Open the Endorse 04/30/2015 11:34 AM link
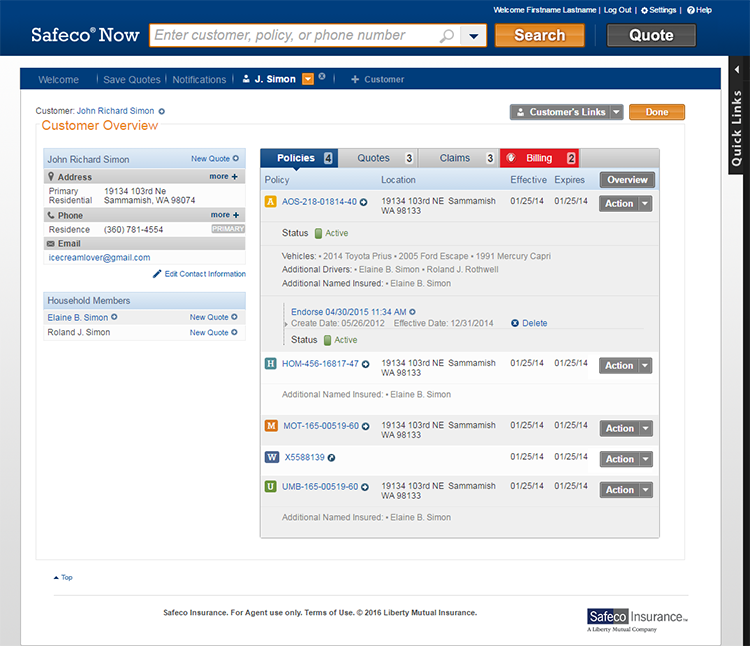Image resolution: width=750 pixels, height=646 pixels. click(x=348, y=312)
